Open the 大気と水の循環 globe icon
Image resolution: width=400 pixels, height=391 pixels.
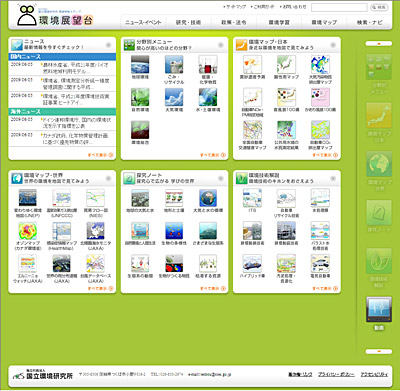pyautogui.click(x=208, y=198)
